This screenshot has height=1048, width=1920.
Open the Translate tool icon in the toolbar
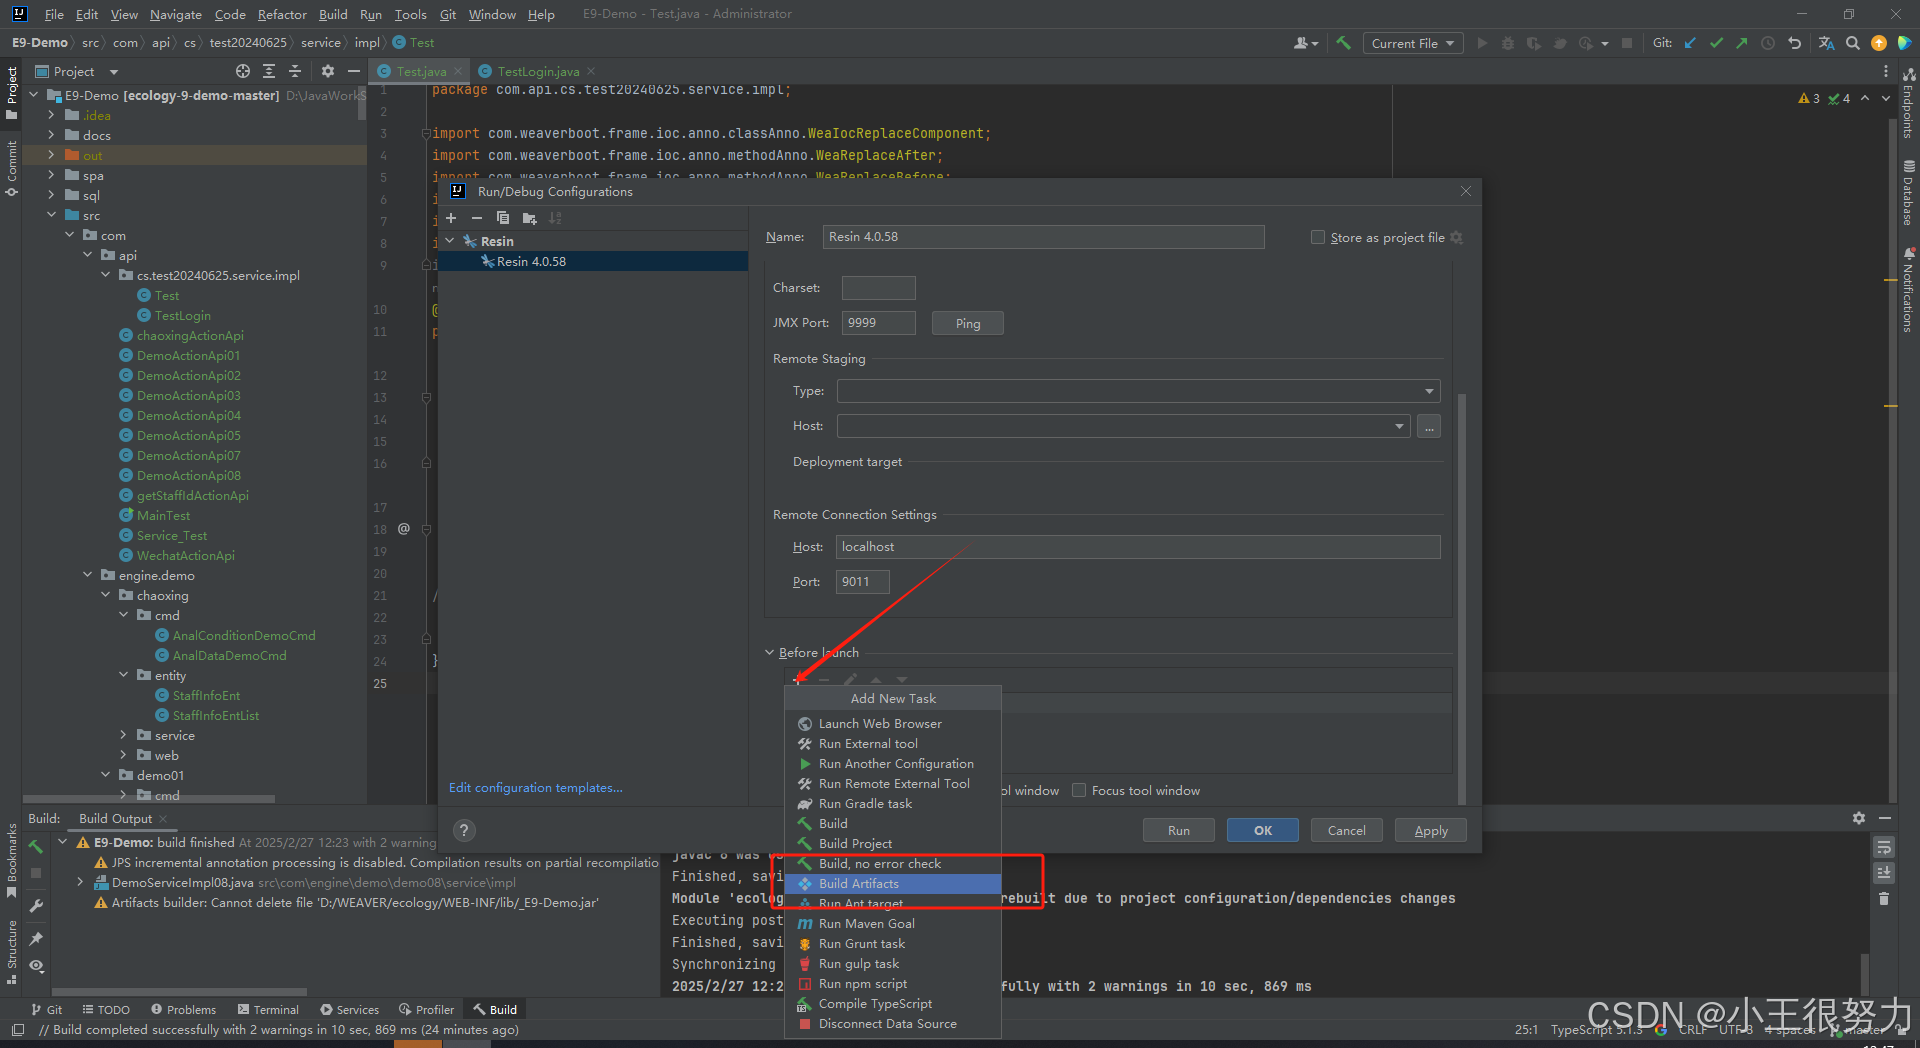[1826, 43]
